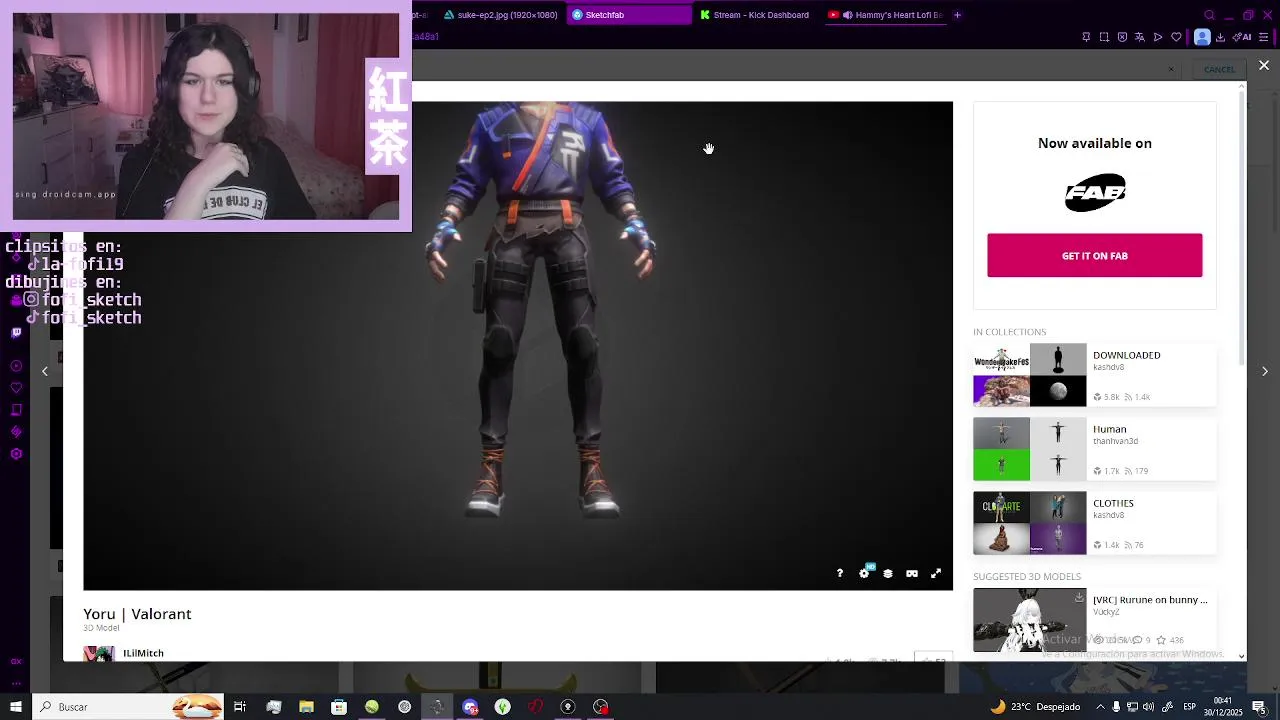Open the 3D viewer settings gear
The image size is (1280, 720).
[864, 573]
